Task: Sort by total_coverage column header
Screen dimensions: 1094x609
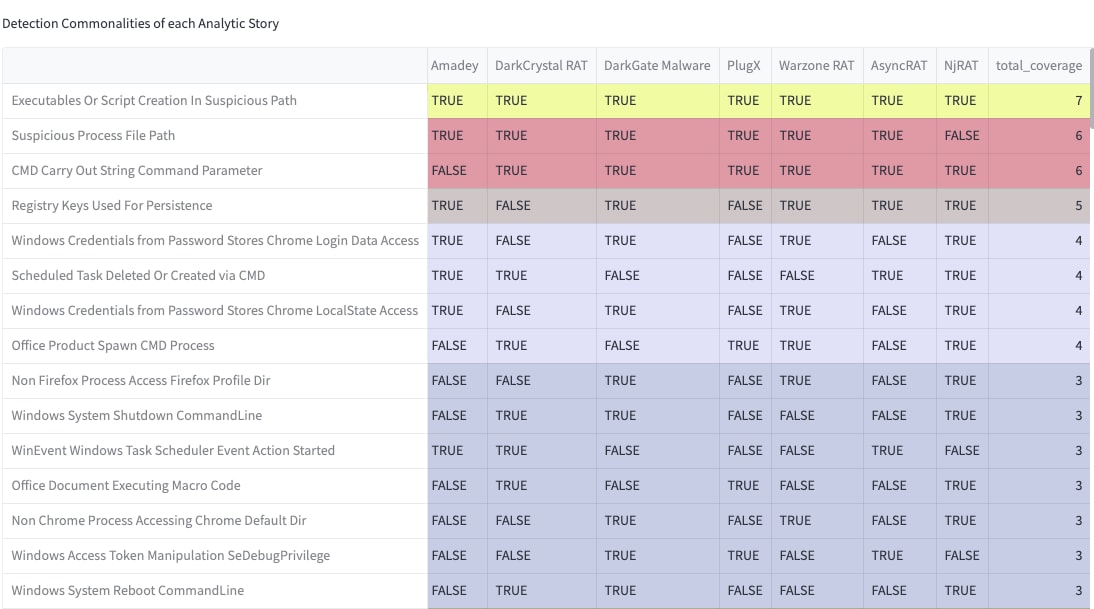Action: tap(1039, 66)
